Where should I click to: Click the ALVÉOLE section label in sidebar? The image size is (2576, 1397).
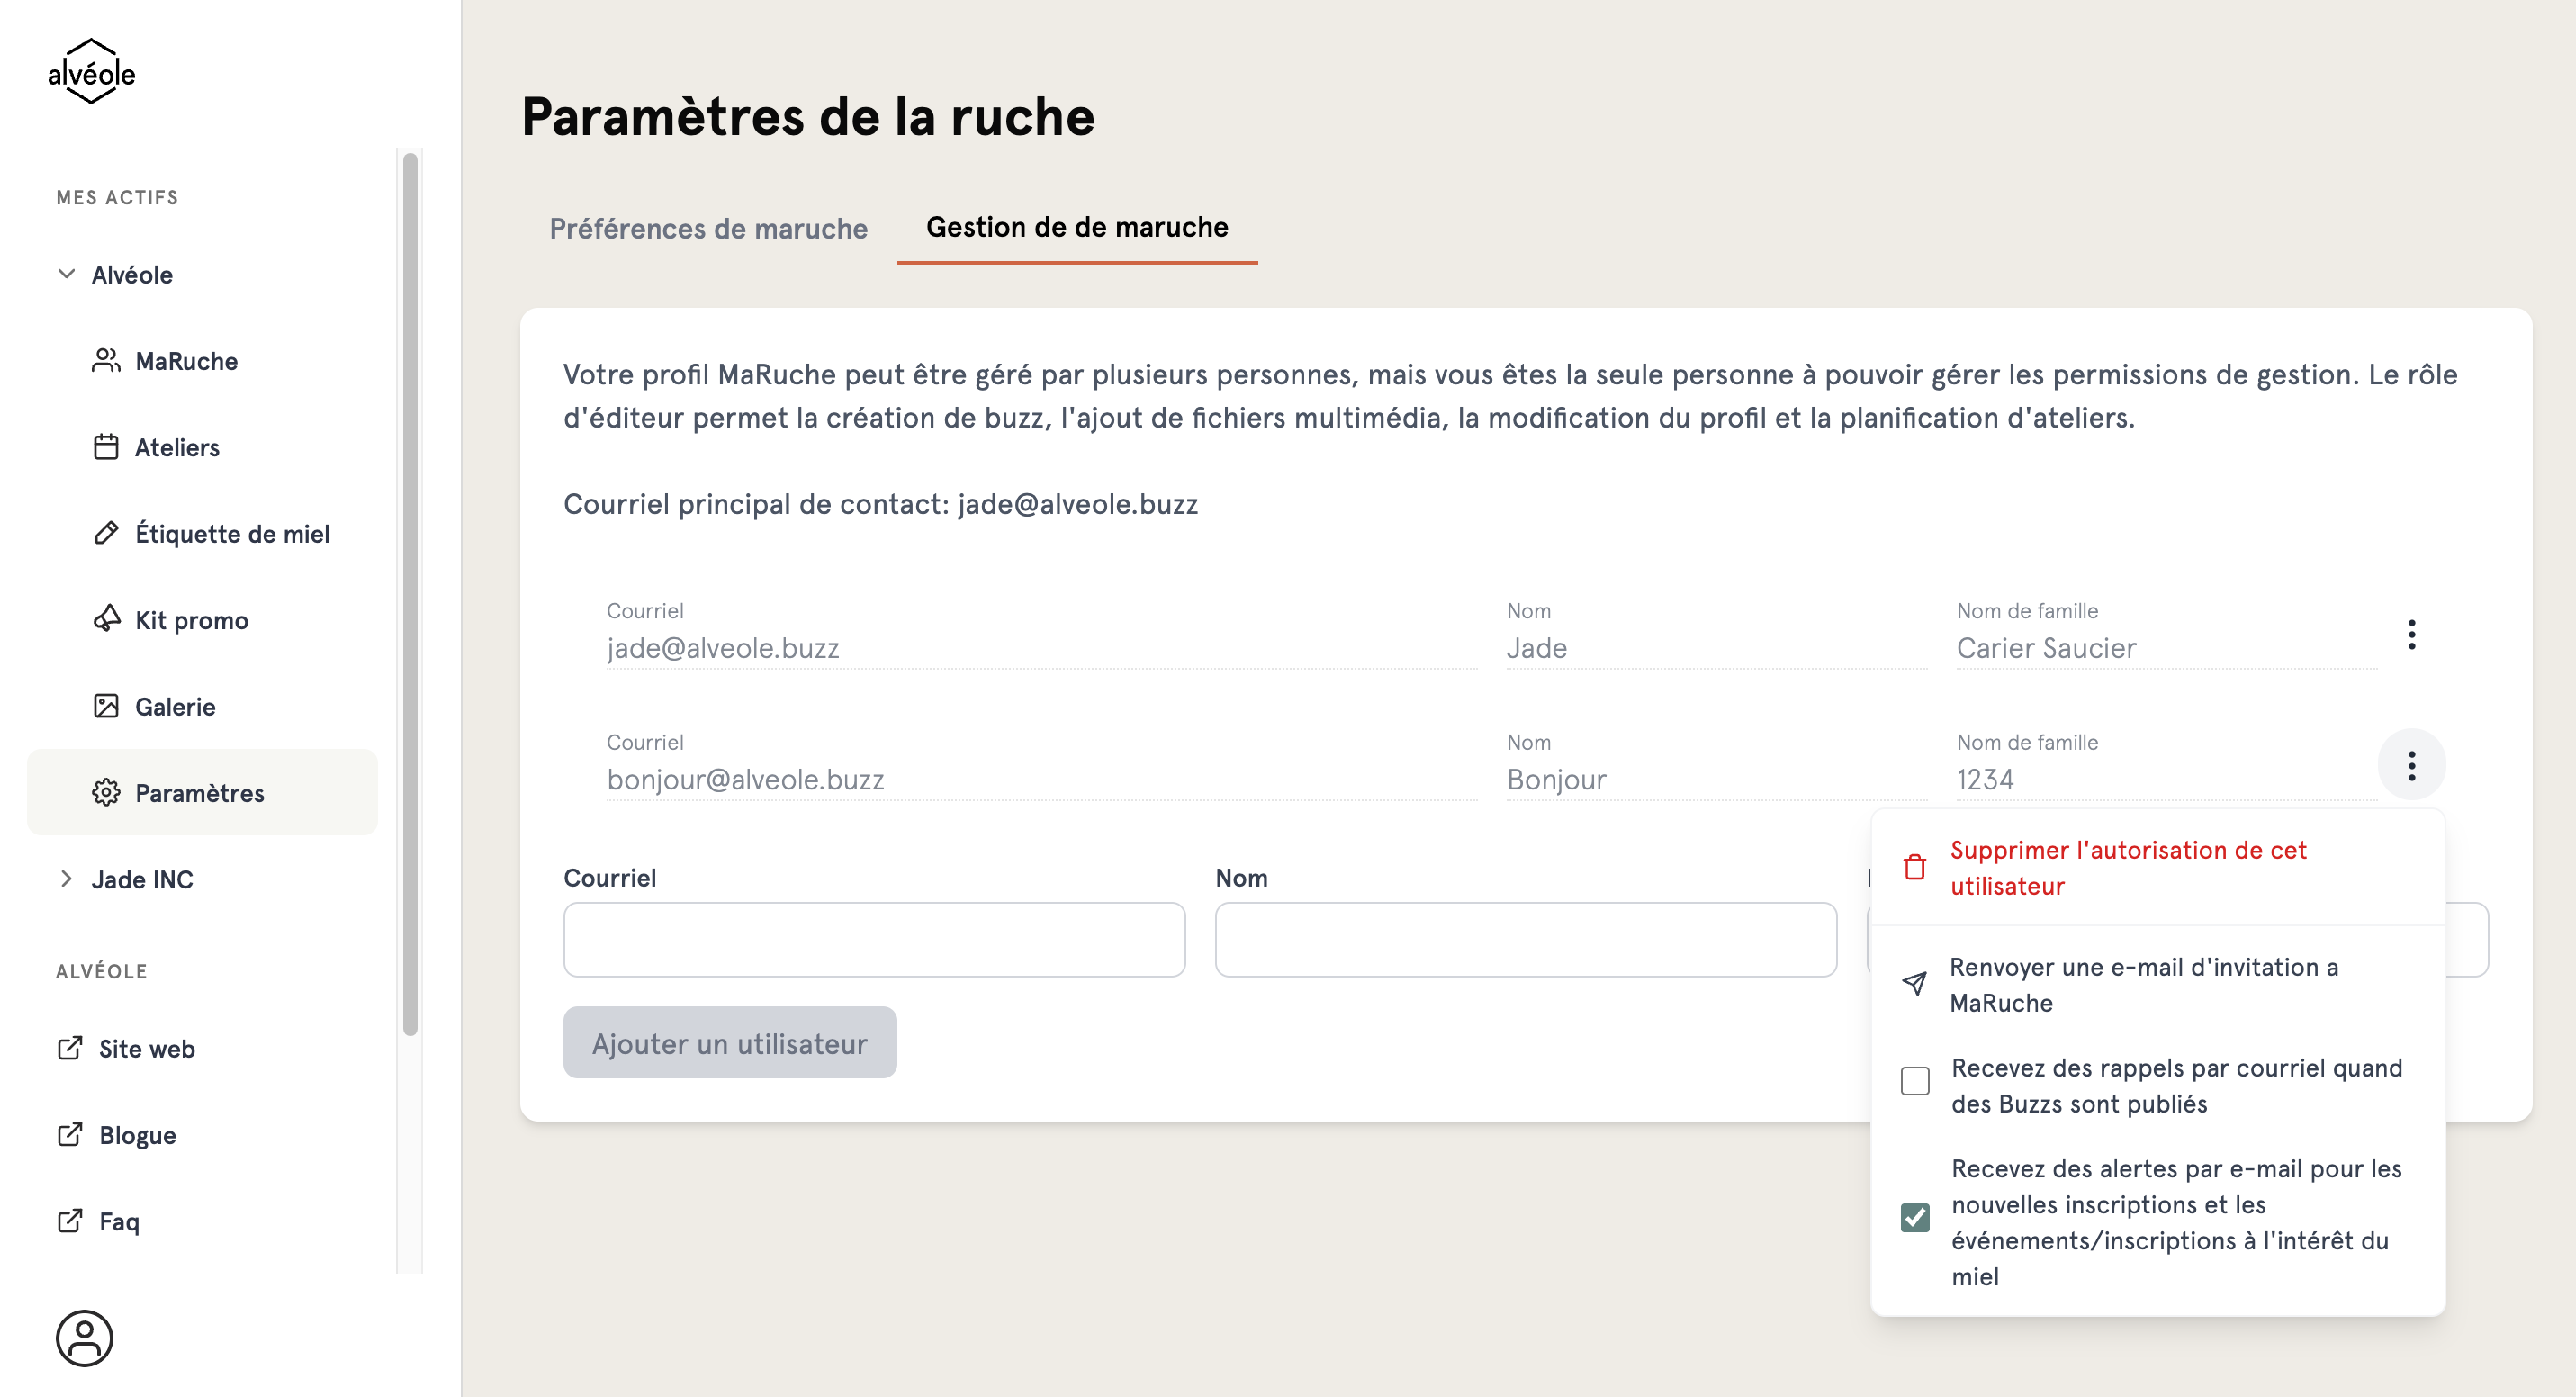click(x=101, y=971)
